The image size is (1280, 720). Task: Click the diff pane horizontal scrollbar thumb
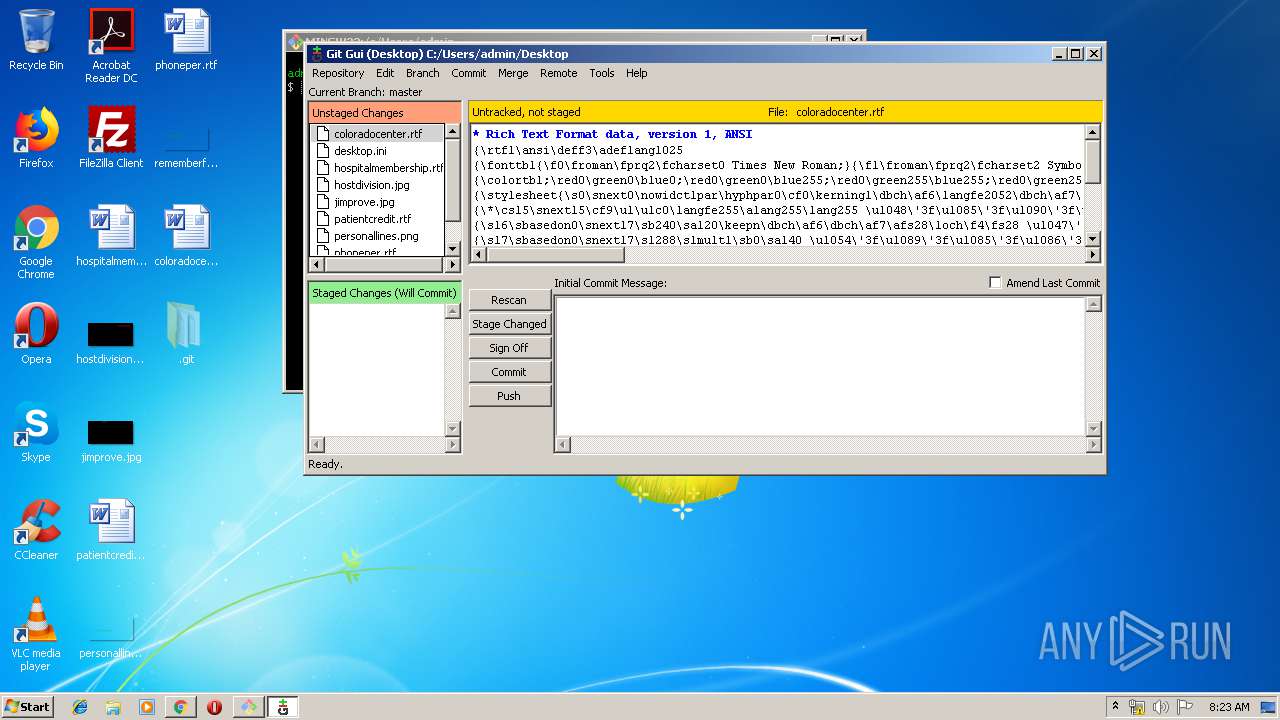[x=555, y=255]
